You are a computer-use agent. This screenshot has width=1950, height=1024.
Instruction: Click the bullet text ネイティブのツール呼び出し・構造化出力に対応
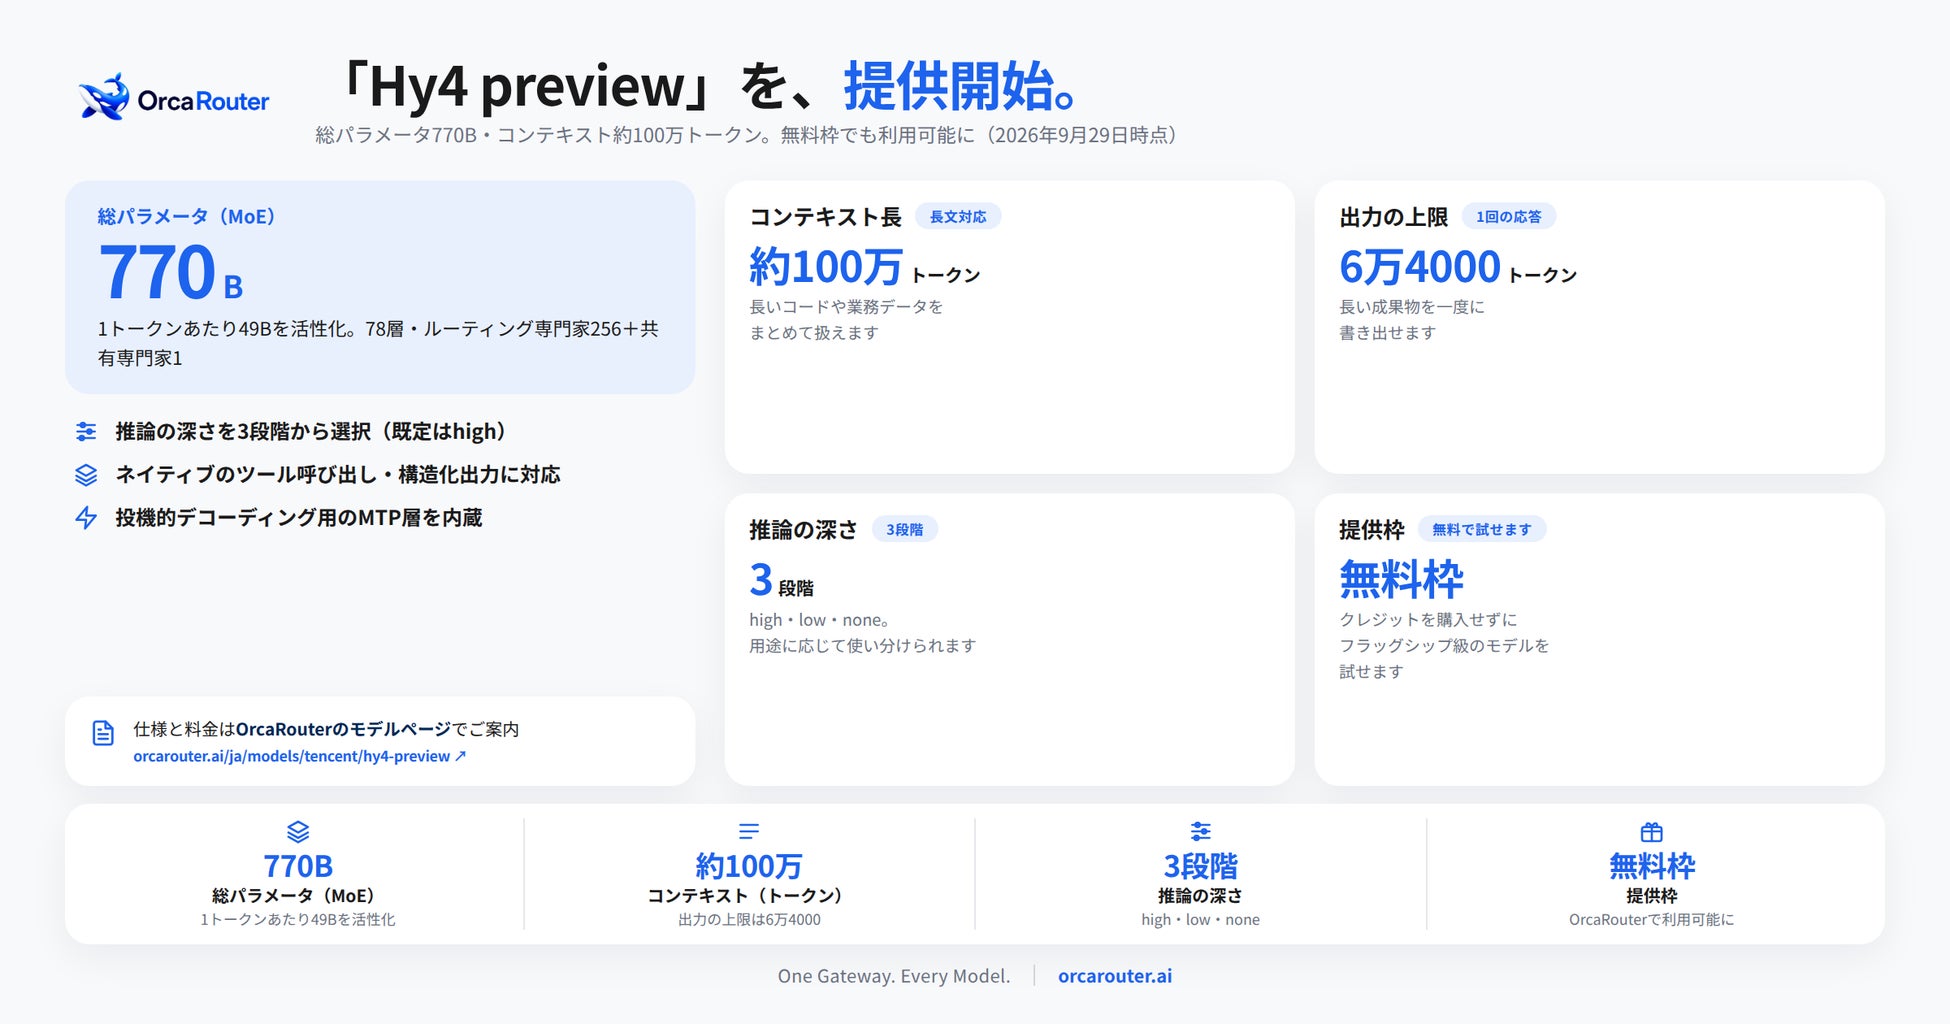pyautogui.click(x=338, y=475)
